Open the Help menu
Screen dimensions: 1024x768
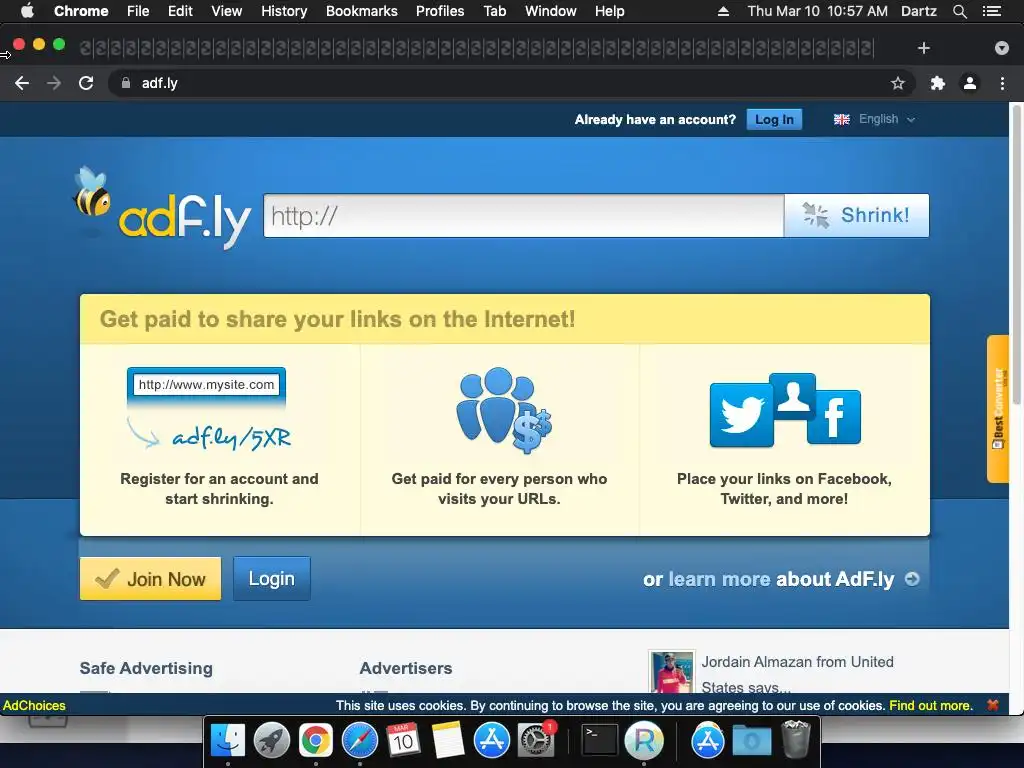pyautogui.click(x=609, y=11)
